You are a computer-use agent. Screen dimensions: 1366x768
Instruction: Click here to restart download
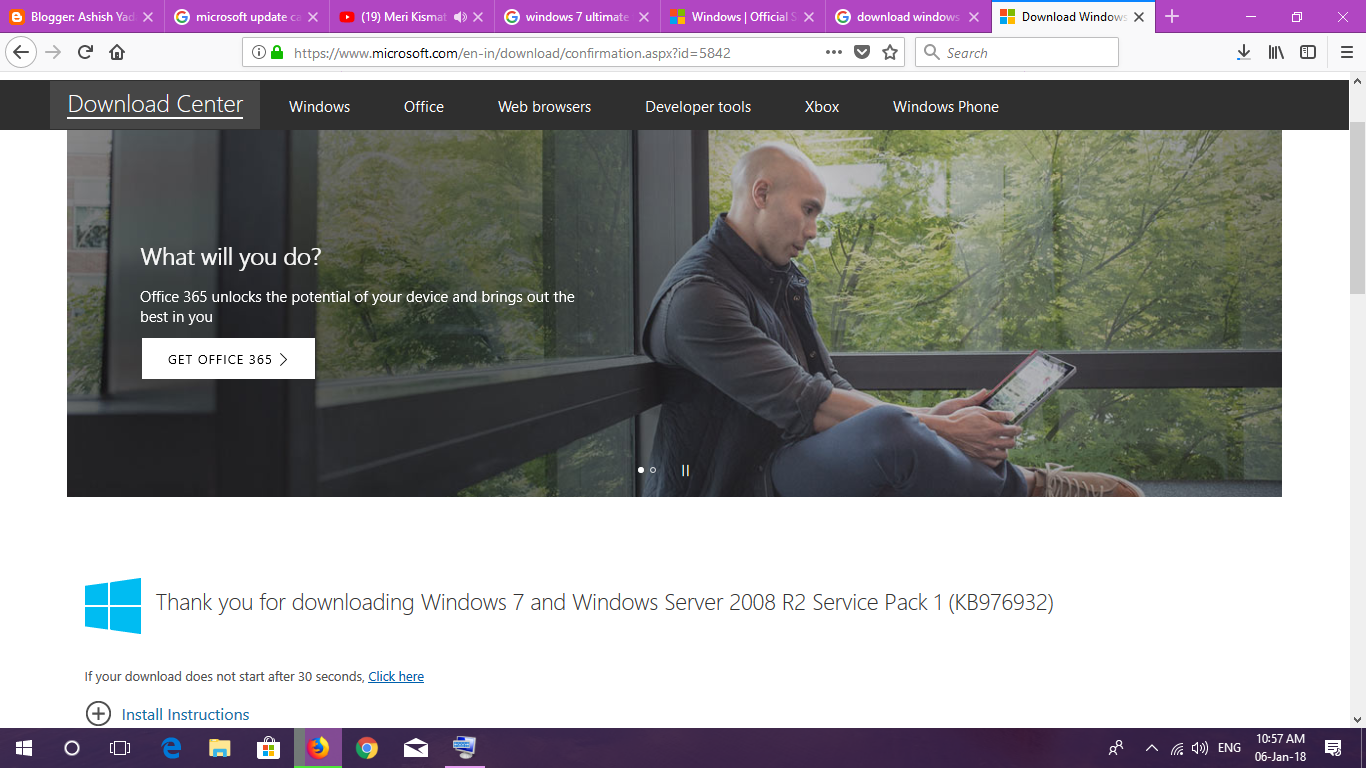coord(396,677)
